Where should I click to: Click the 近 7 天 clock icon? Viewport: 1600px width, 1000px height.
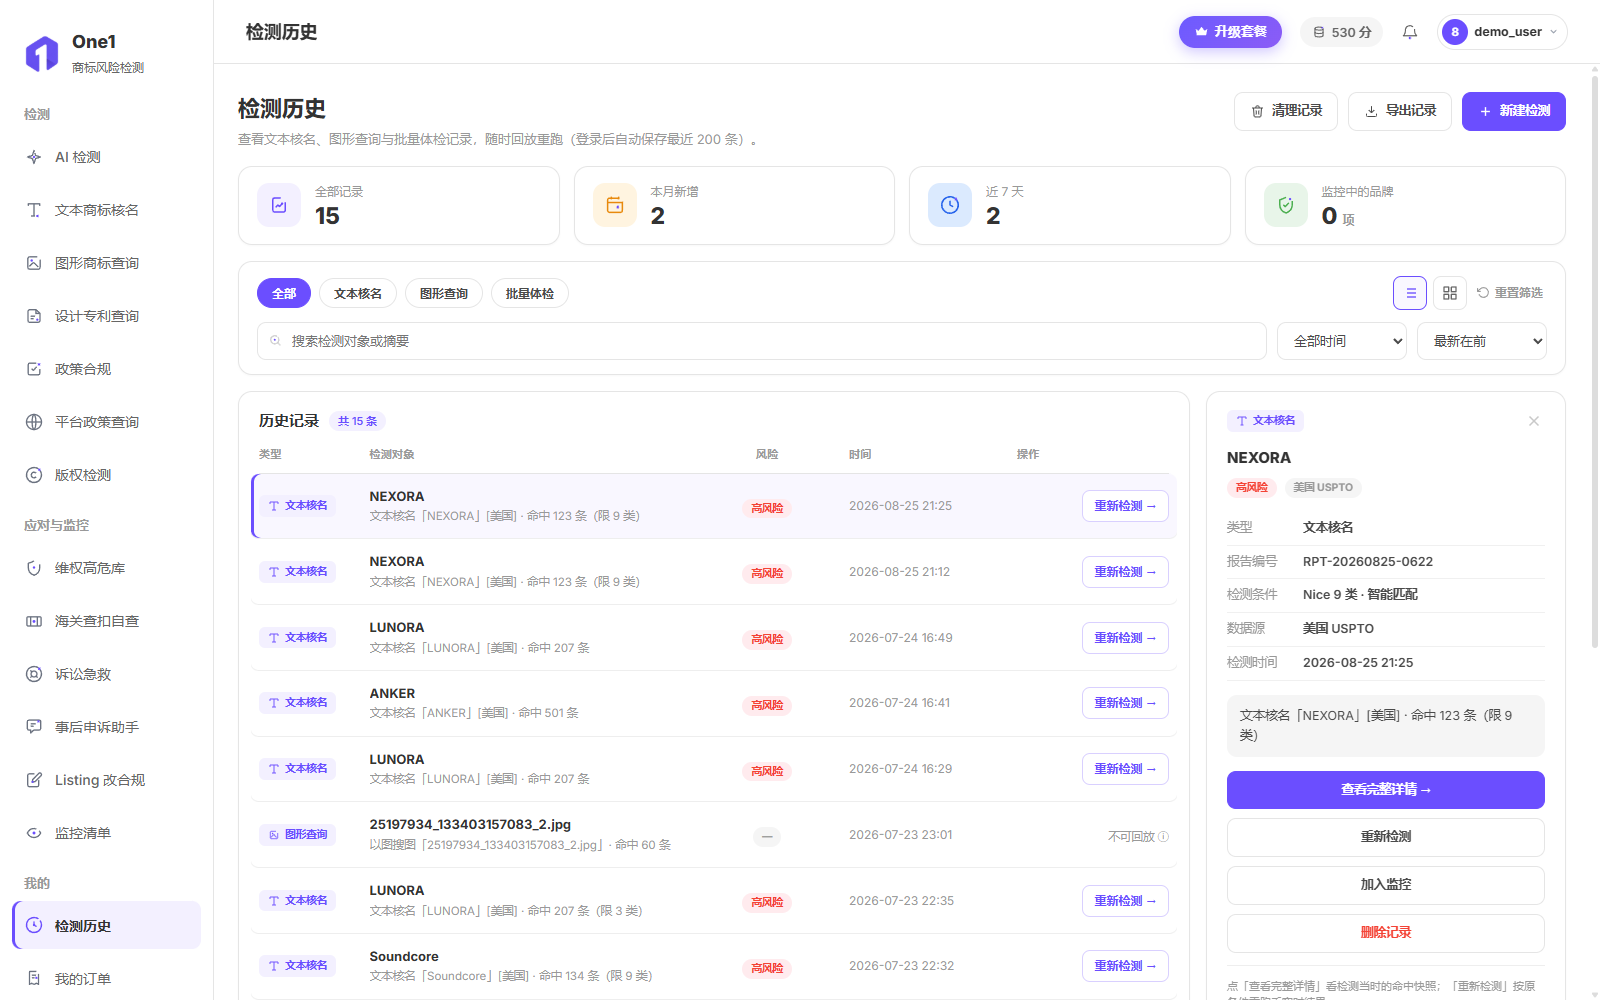[x=950, y=205]
